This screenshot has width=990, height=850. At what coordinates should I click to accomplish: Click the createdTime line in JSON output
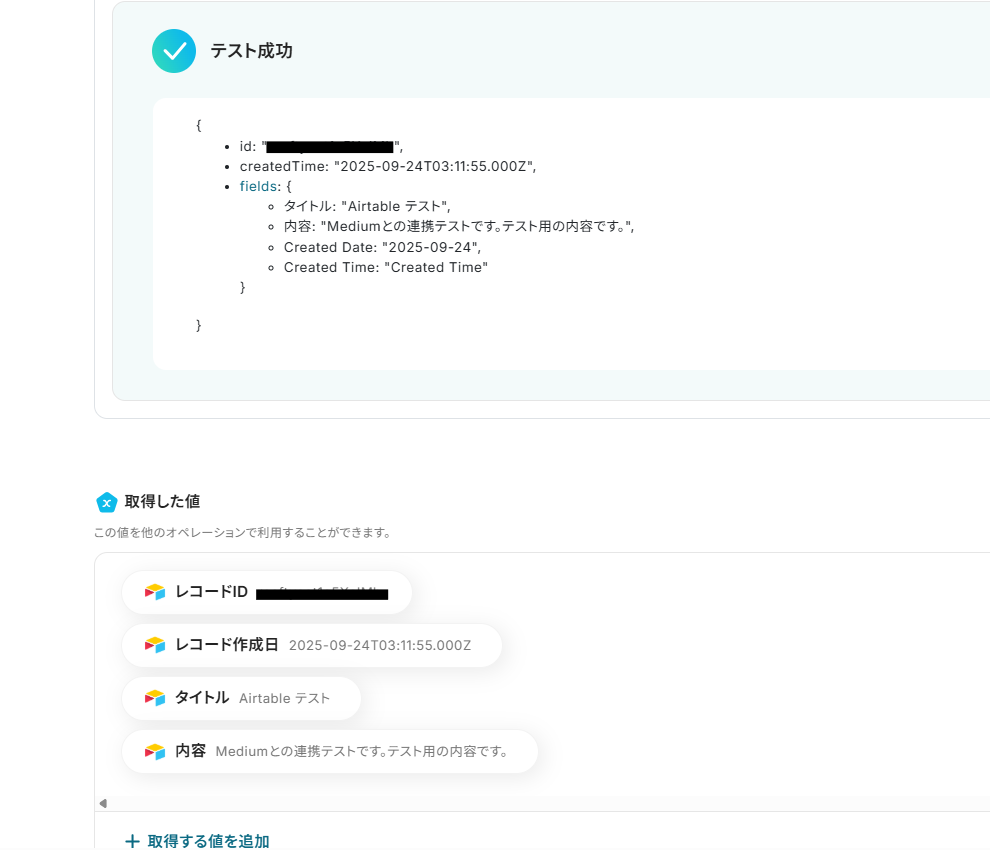[388, 166]
